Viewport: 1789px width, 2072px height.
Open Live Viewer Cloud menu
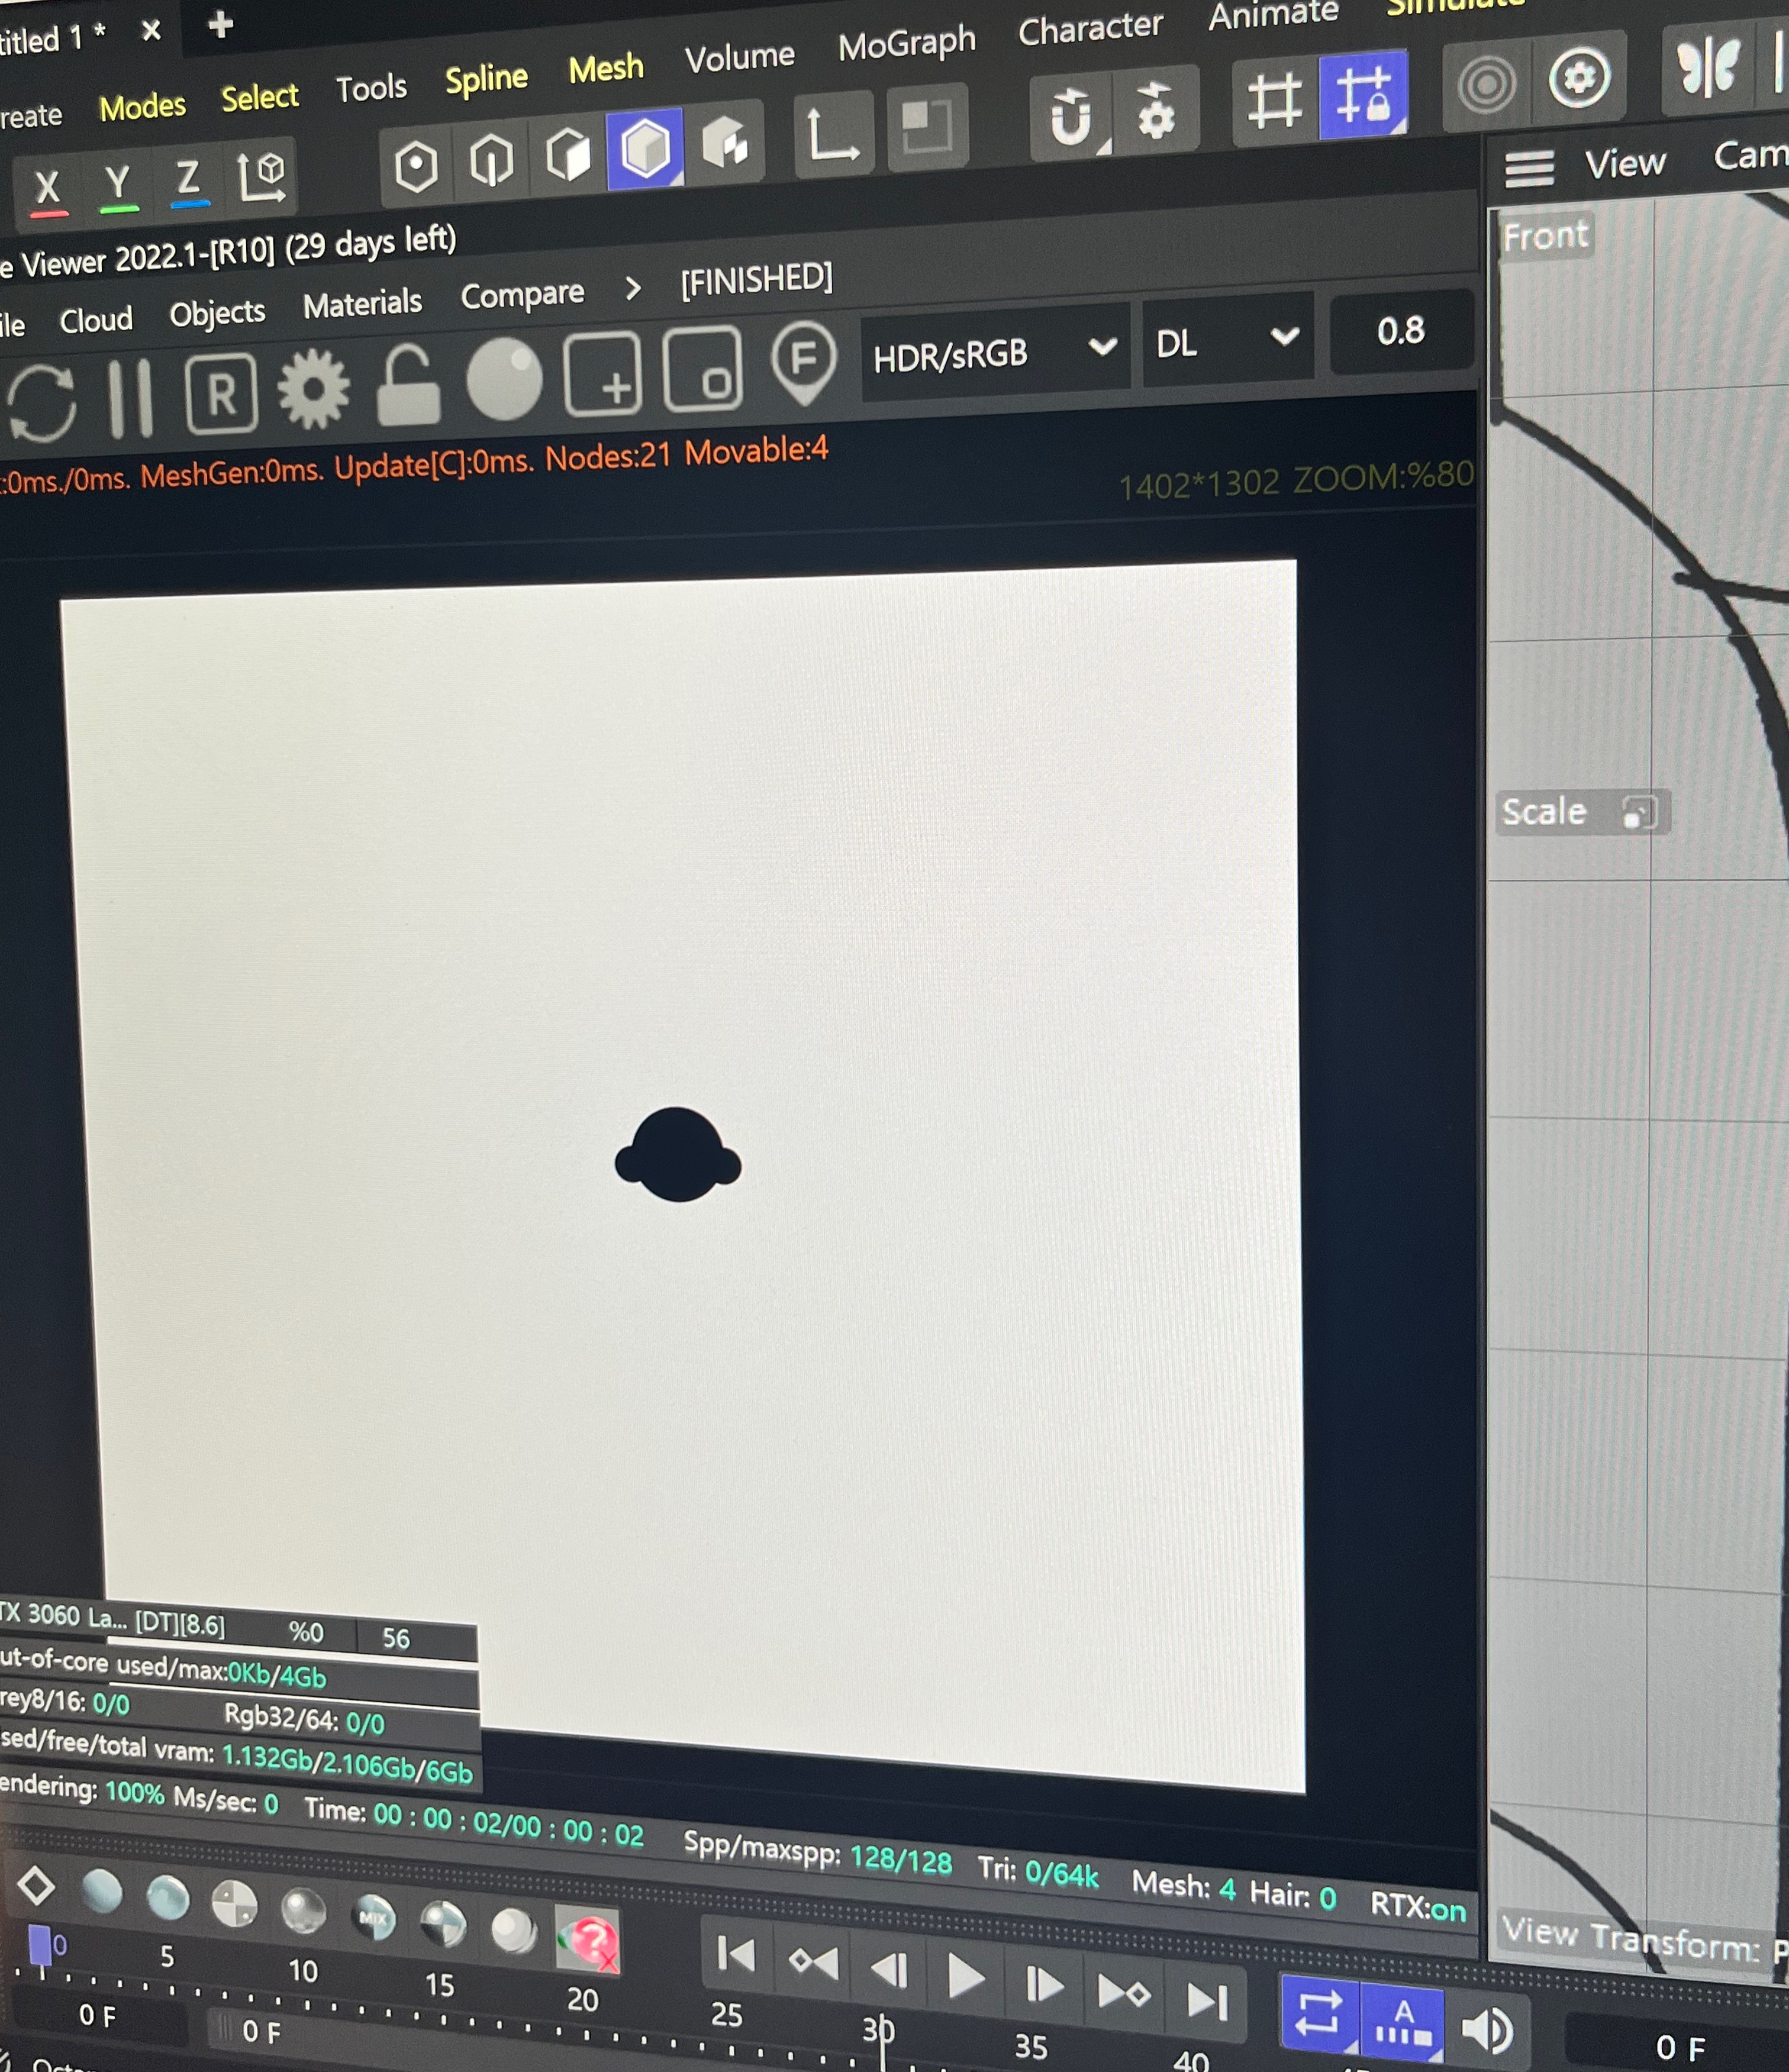(x=96, y=321)
